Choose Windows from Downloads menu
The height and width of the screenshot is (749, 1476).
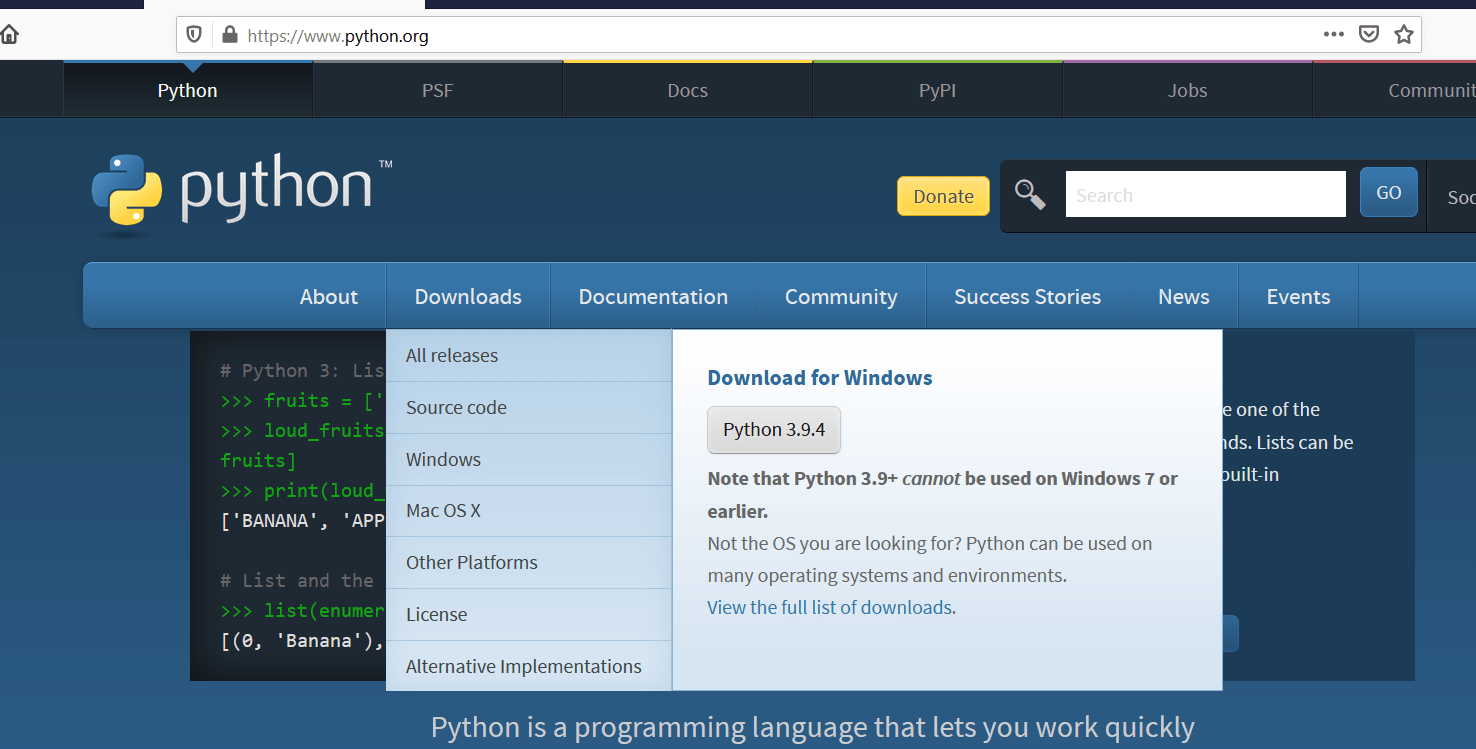click(x=529, y=459)
